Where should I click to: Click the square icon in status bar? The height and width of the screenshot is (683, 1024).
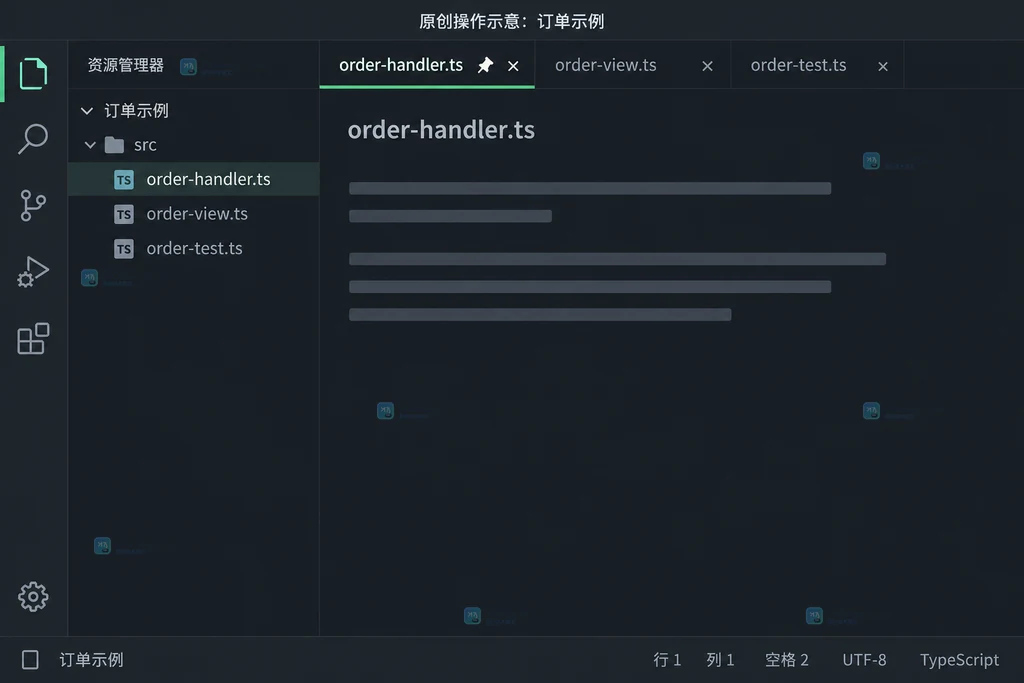30,659
